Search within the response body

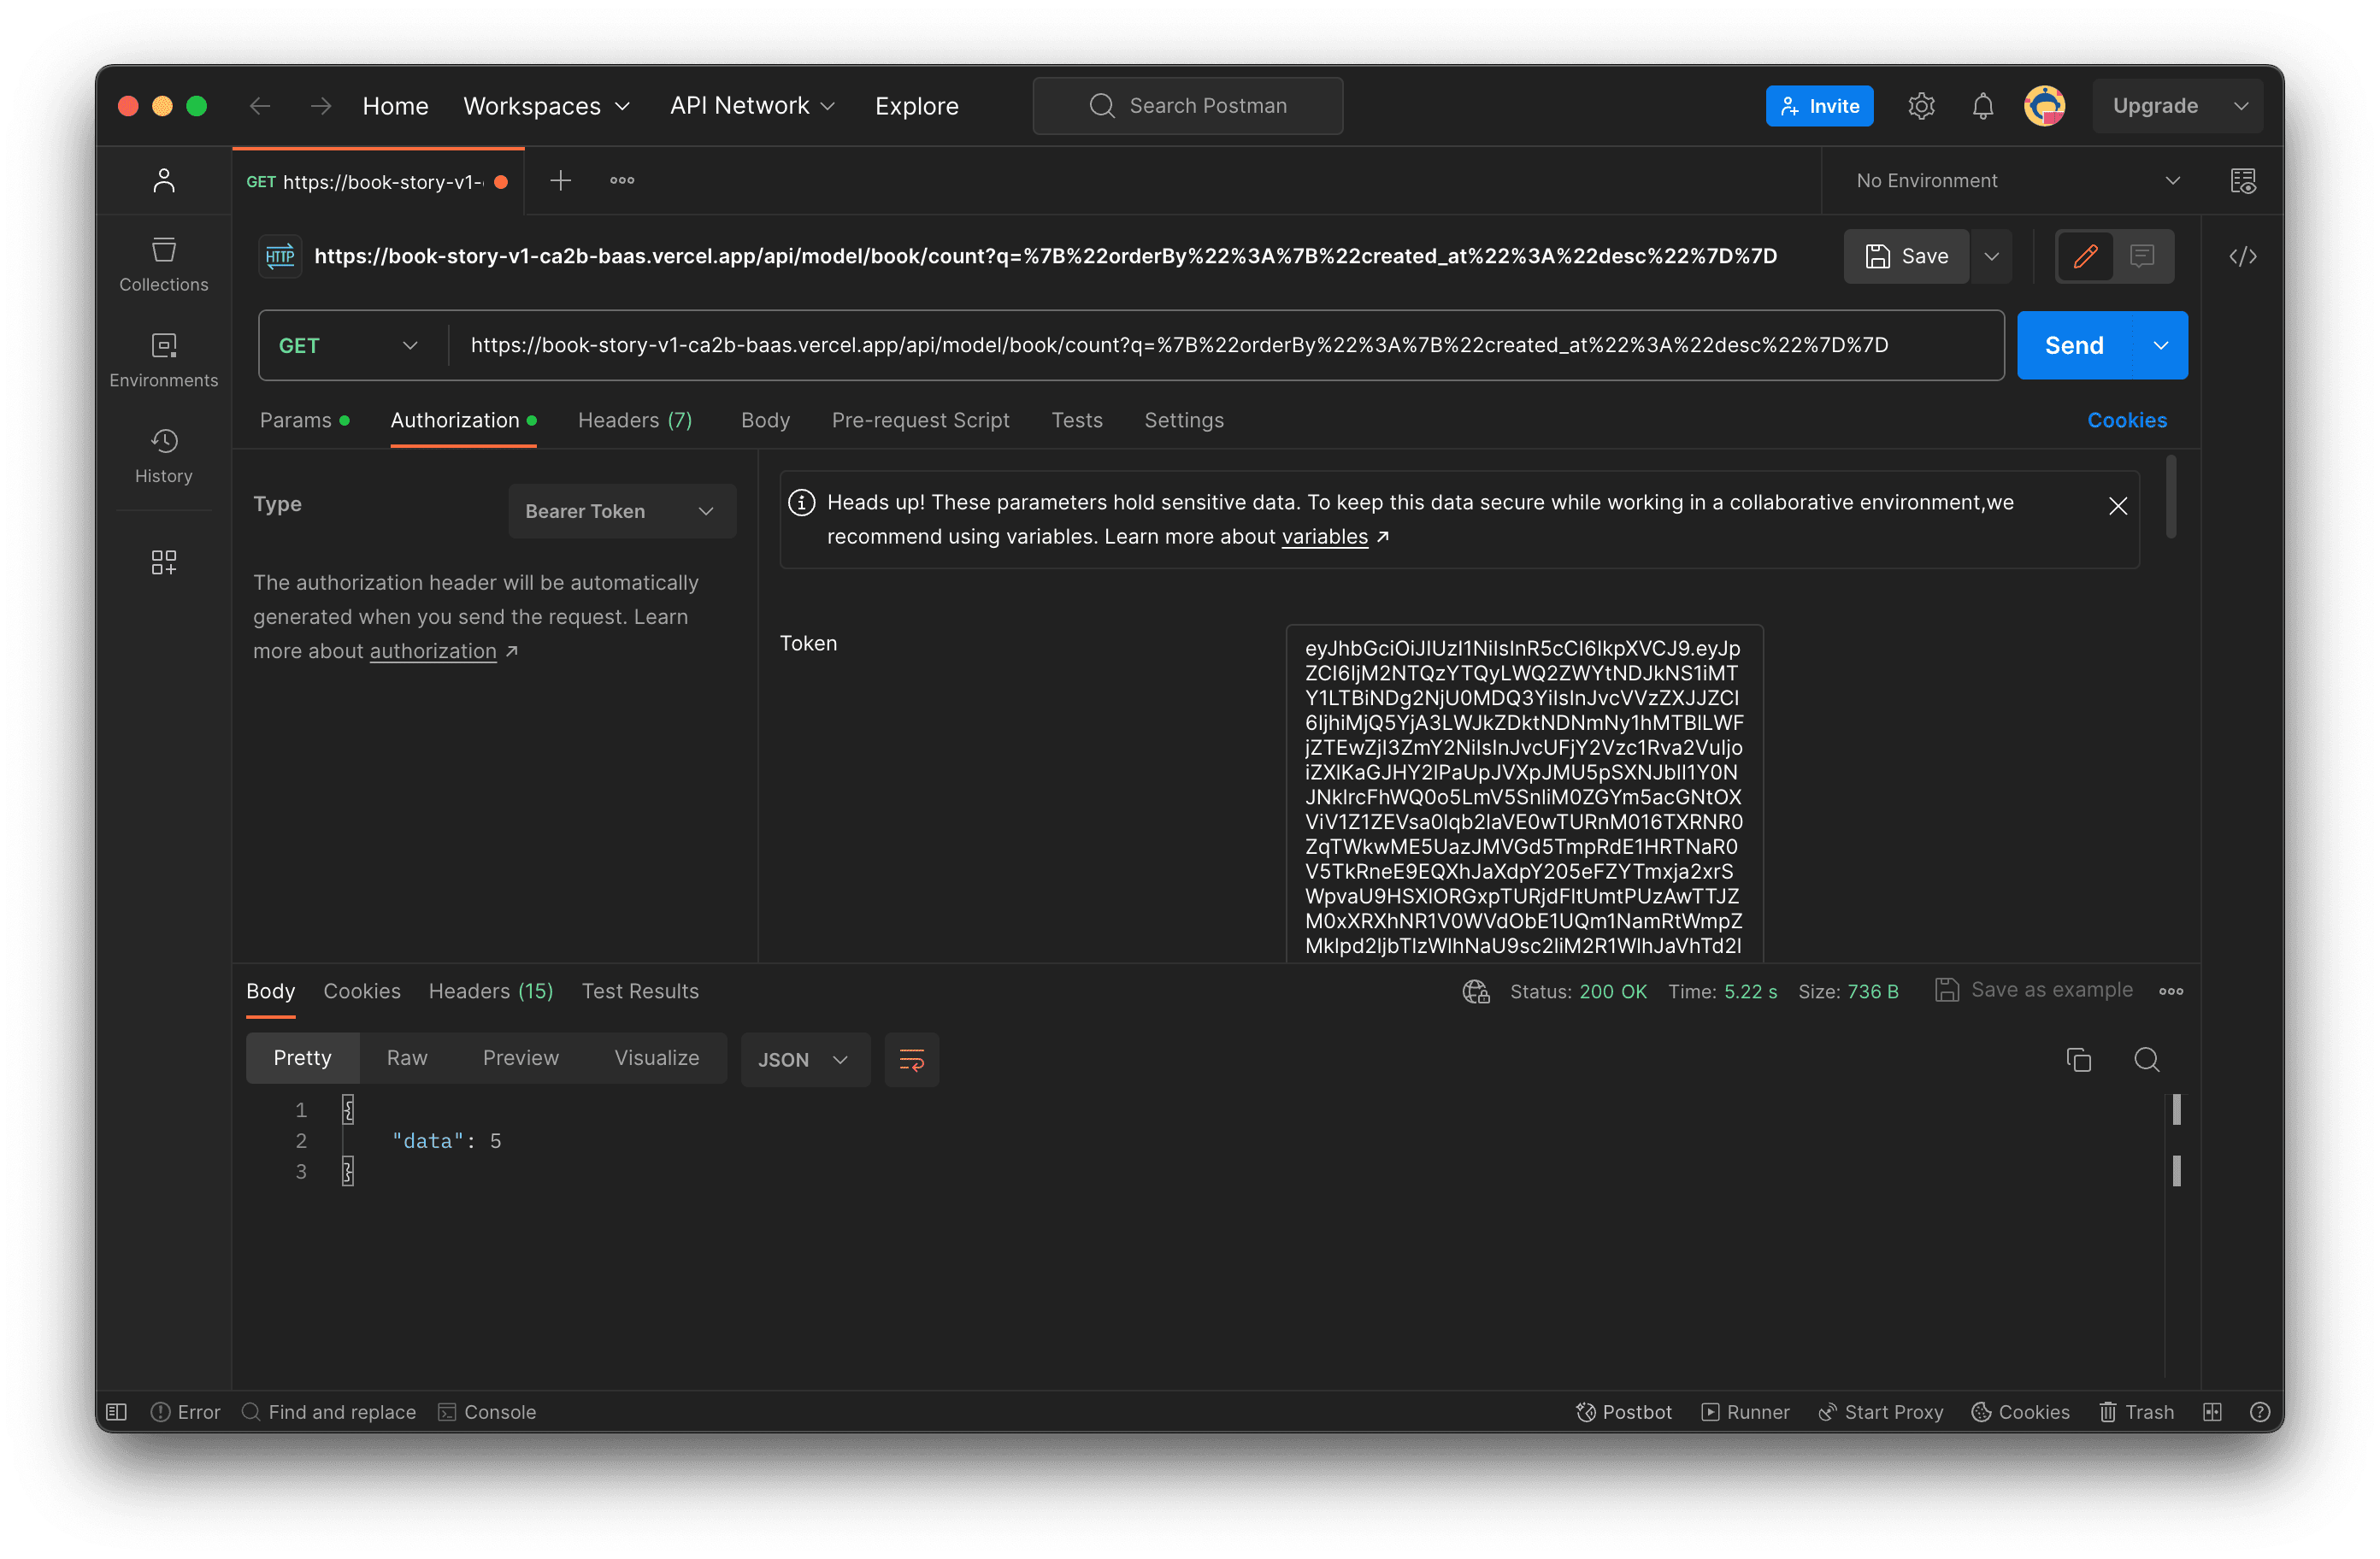[2146, 1059]
